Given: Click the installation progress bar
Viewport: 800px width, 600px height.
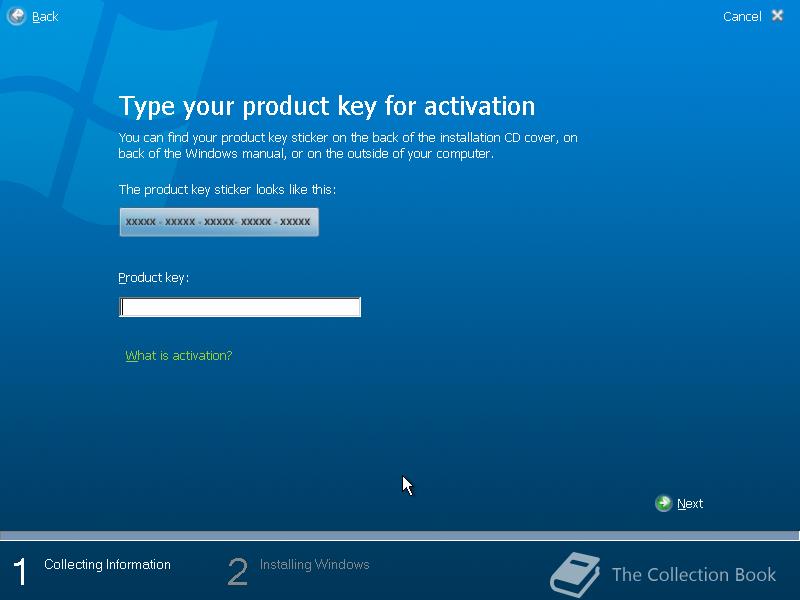Looking at the screenshot, I should (x=400, y=536).
